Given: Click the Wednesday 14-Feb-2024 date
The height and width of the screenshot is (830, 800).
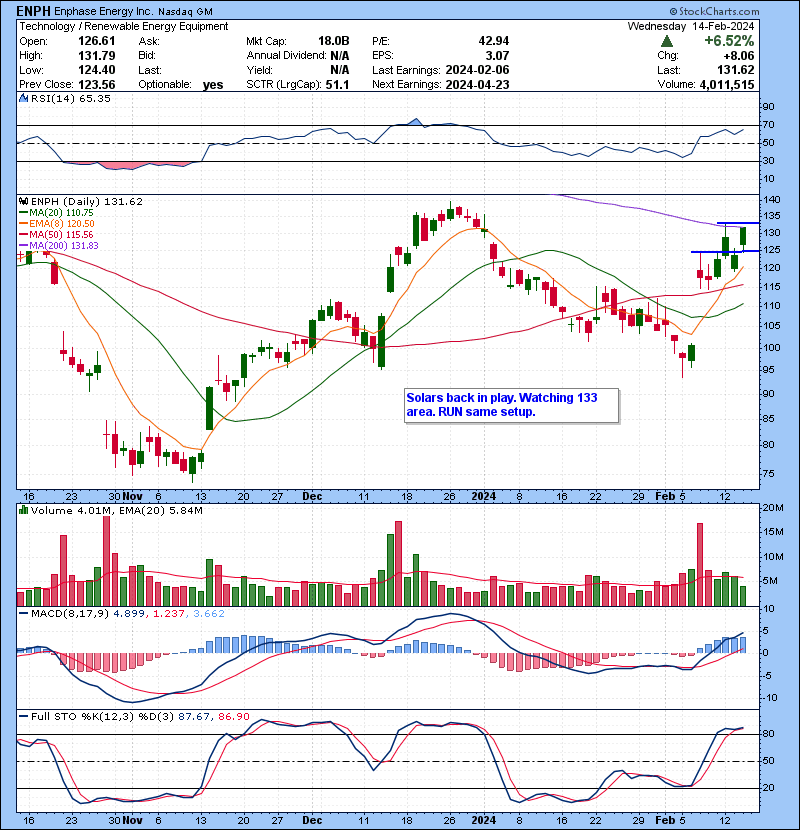Looking at the screenshot, I should click(691, 26).
